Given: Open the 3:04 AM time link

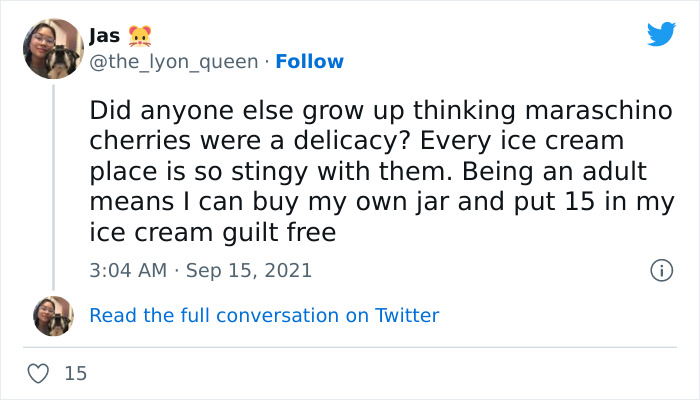Looking at the screenshot, I should coord(129,270).
